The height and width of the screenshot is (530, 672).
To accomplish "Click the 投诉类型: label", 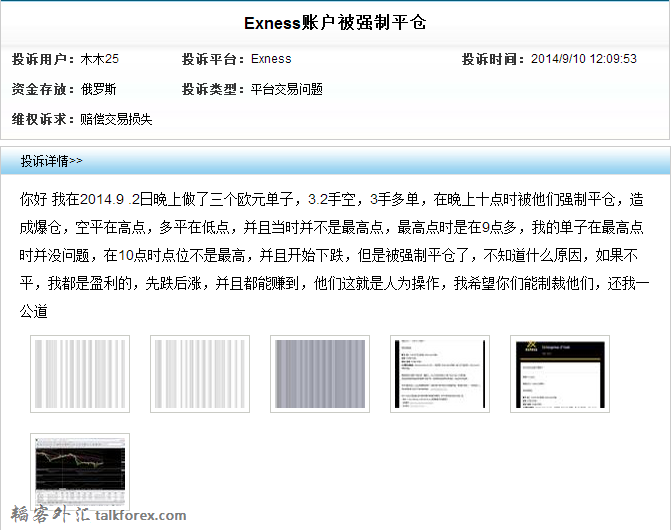I will (x=213, y=89).
